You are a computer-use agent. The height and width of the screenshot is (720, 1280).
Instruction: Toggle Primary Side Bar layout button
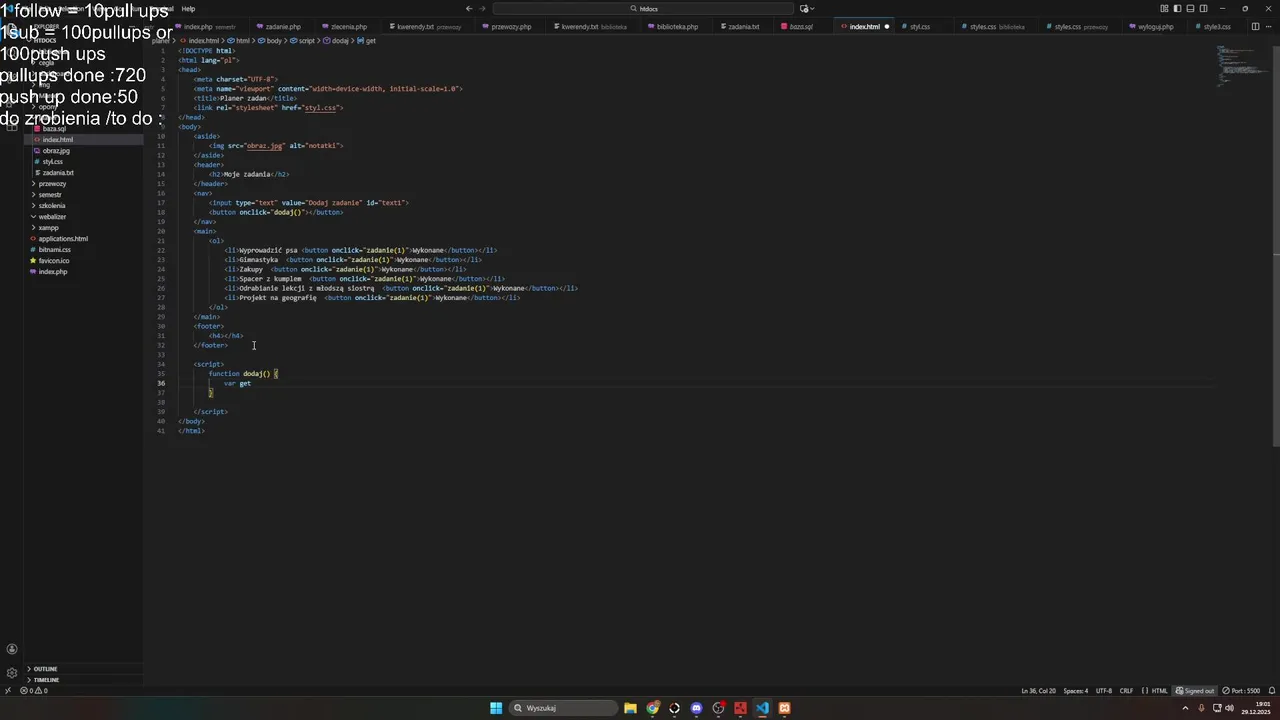point(1177,8)
